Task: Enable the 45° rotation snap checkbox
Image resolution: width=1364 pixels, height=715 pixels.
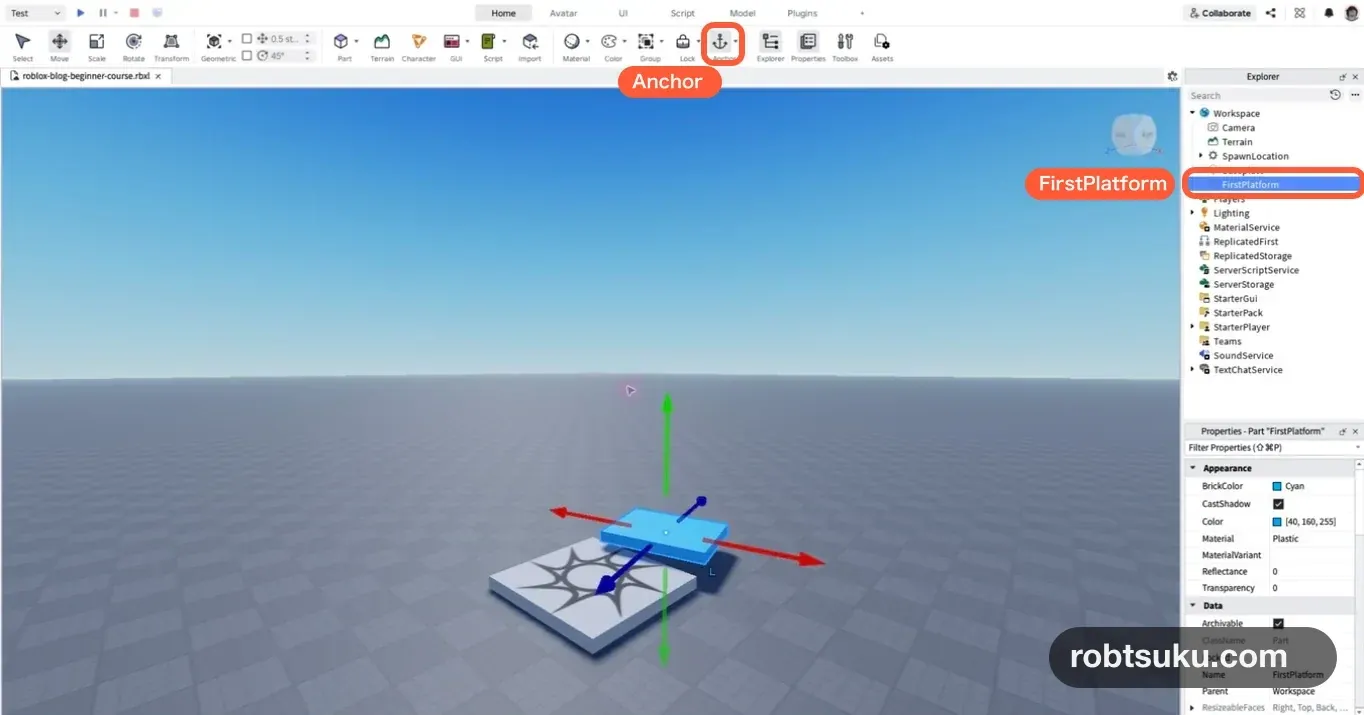Action: pyautogui.click(x=247, y=56)
